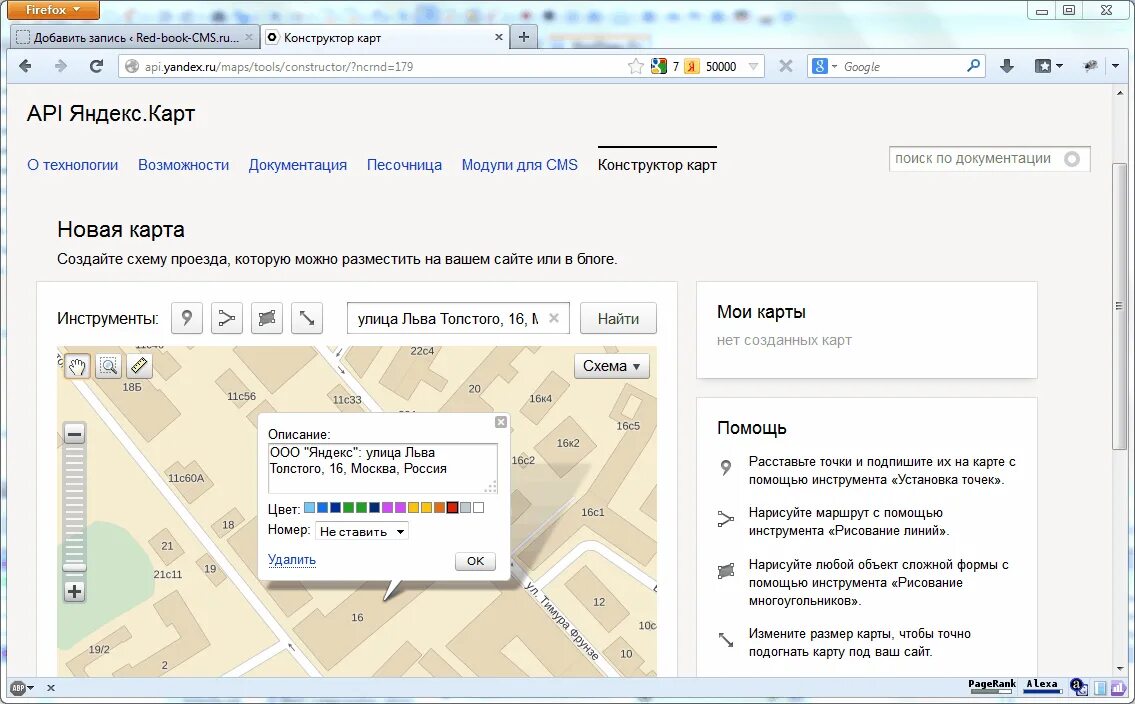Open the Конструктор карт menu item
Screen dimensions: 1135x704
(x=657, y=165)
